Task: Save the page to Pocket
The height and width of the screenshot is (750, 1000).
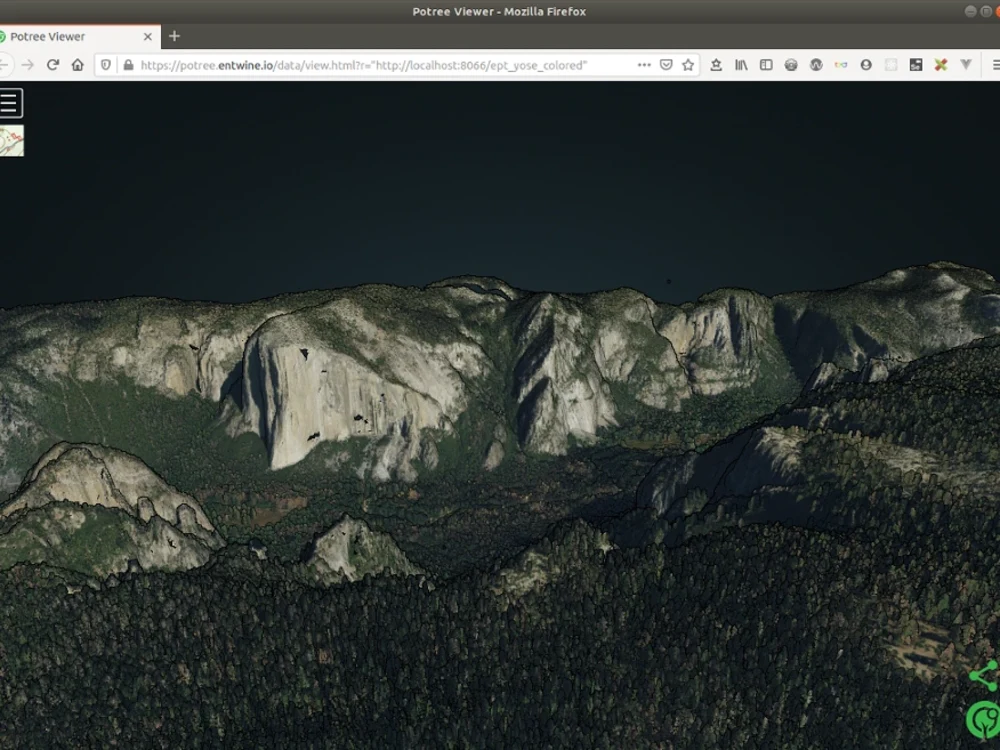Action: [667, 63]
